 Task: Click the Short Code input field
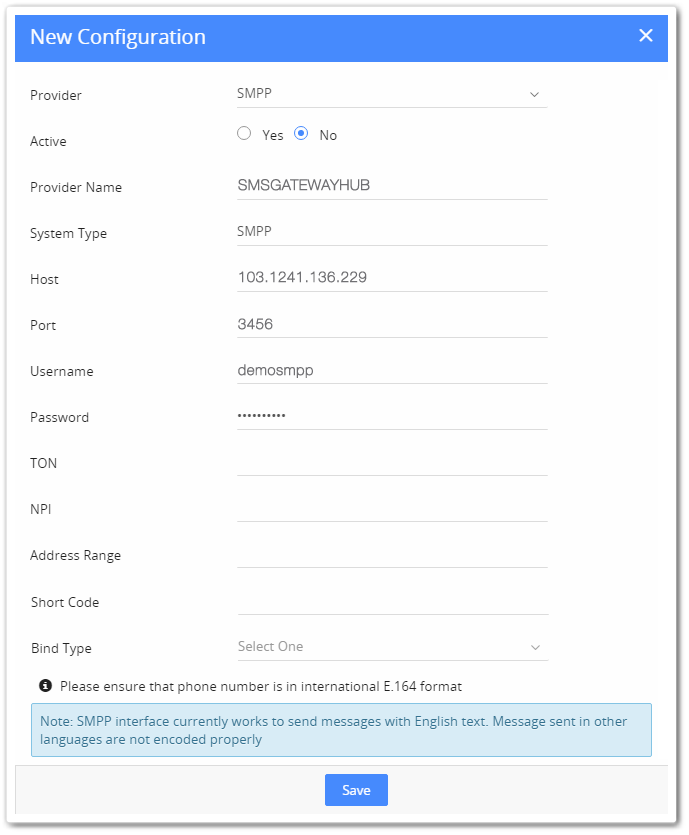point(392,600)
